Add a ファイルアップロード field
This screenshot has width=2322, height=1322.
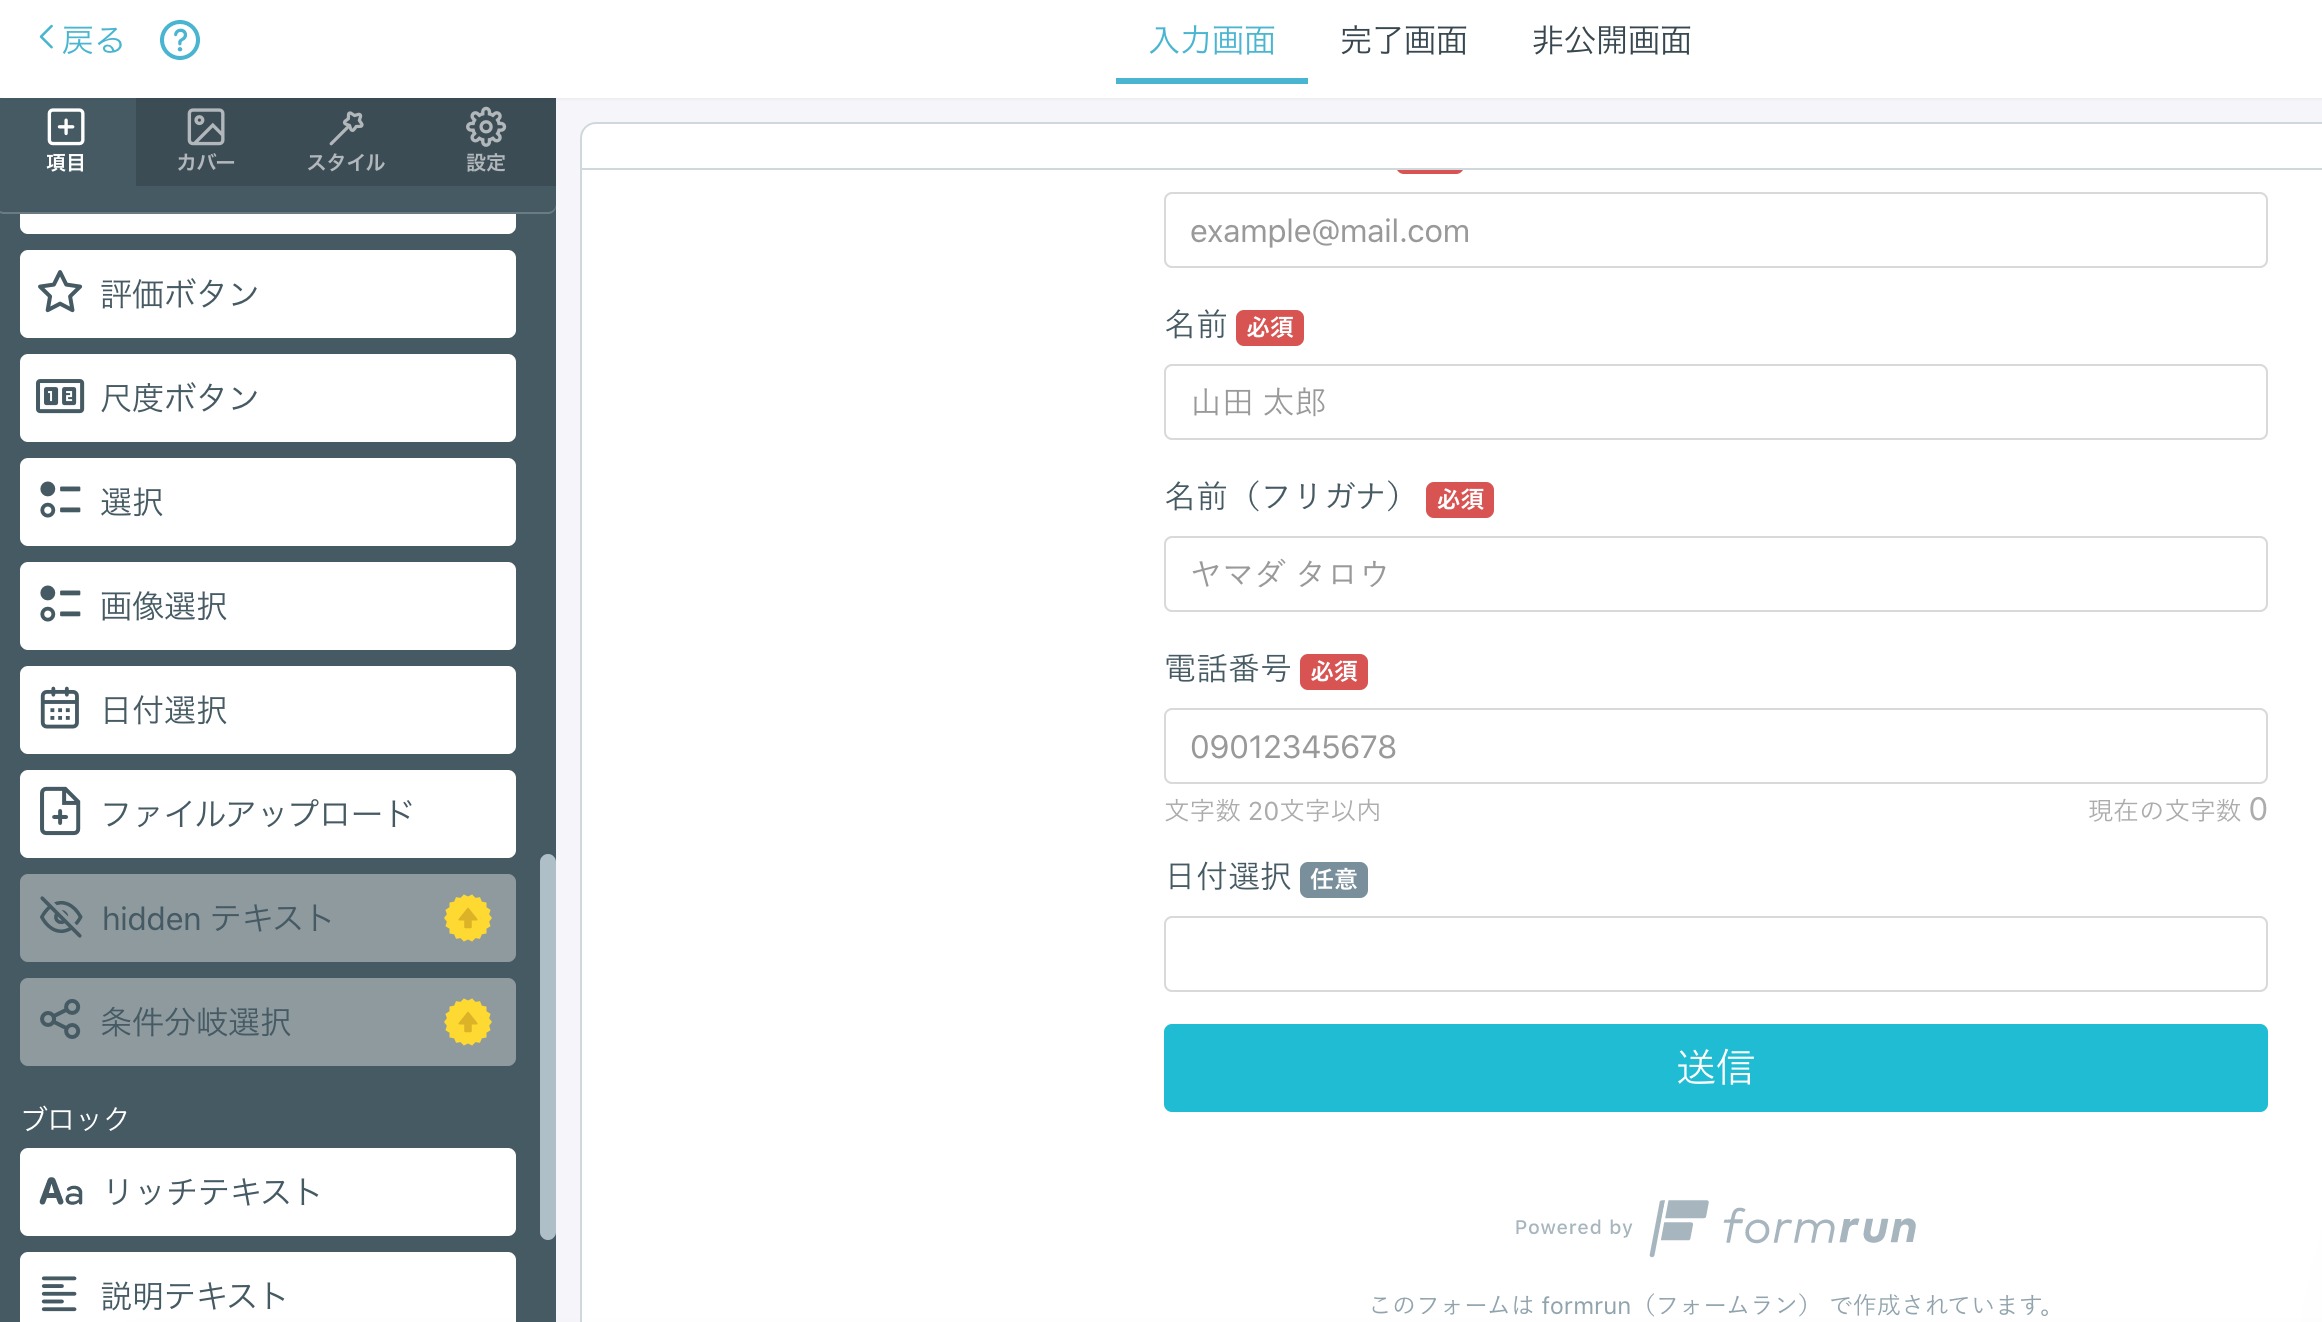click(266, 814)
